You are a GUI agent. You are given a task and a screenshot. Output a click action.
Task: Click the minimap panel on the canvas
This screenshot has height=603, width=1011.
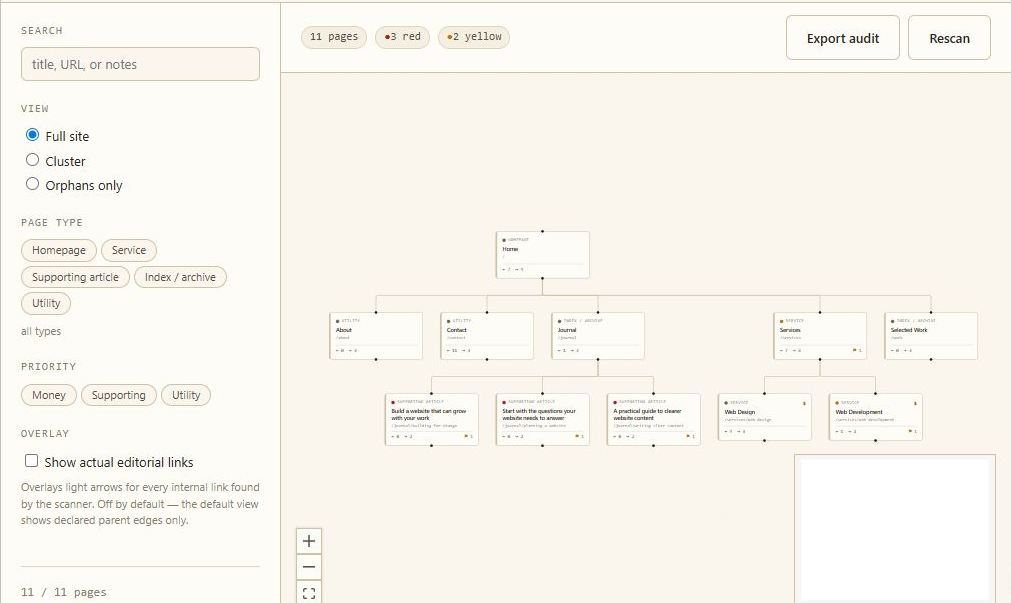(895, 529)
